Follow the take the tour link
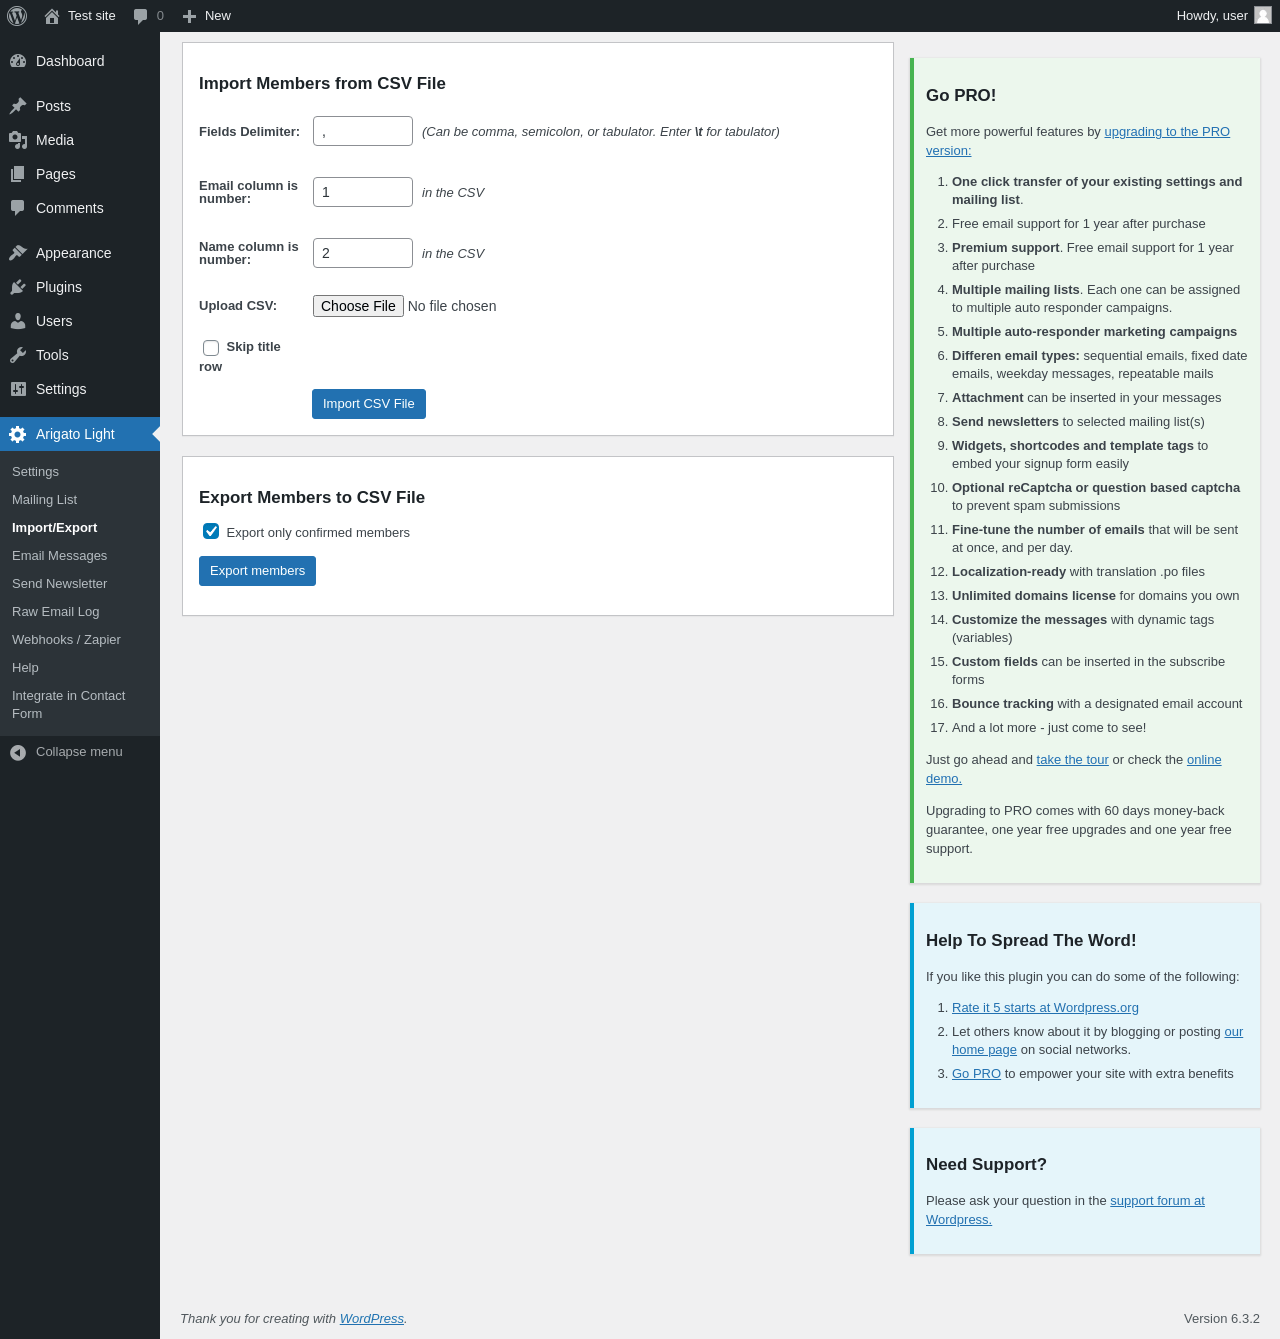1280x1339 pixels. pos(1072,760)
